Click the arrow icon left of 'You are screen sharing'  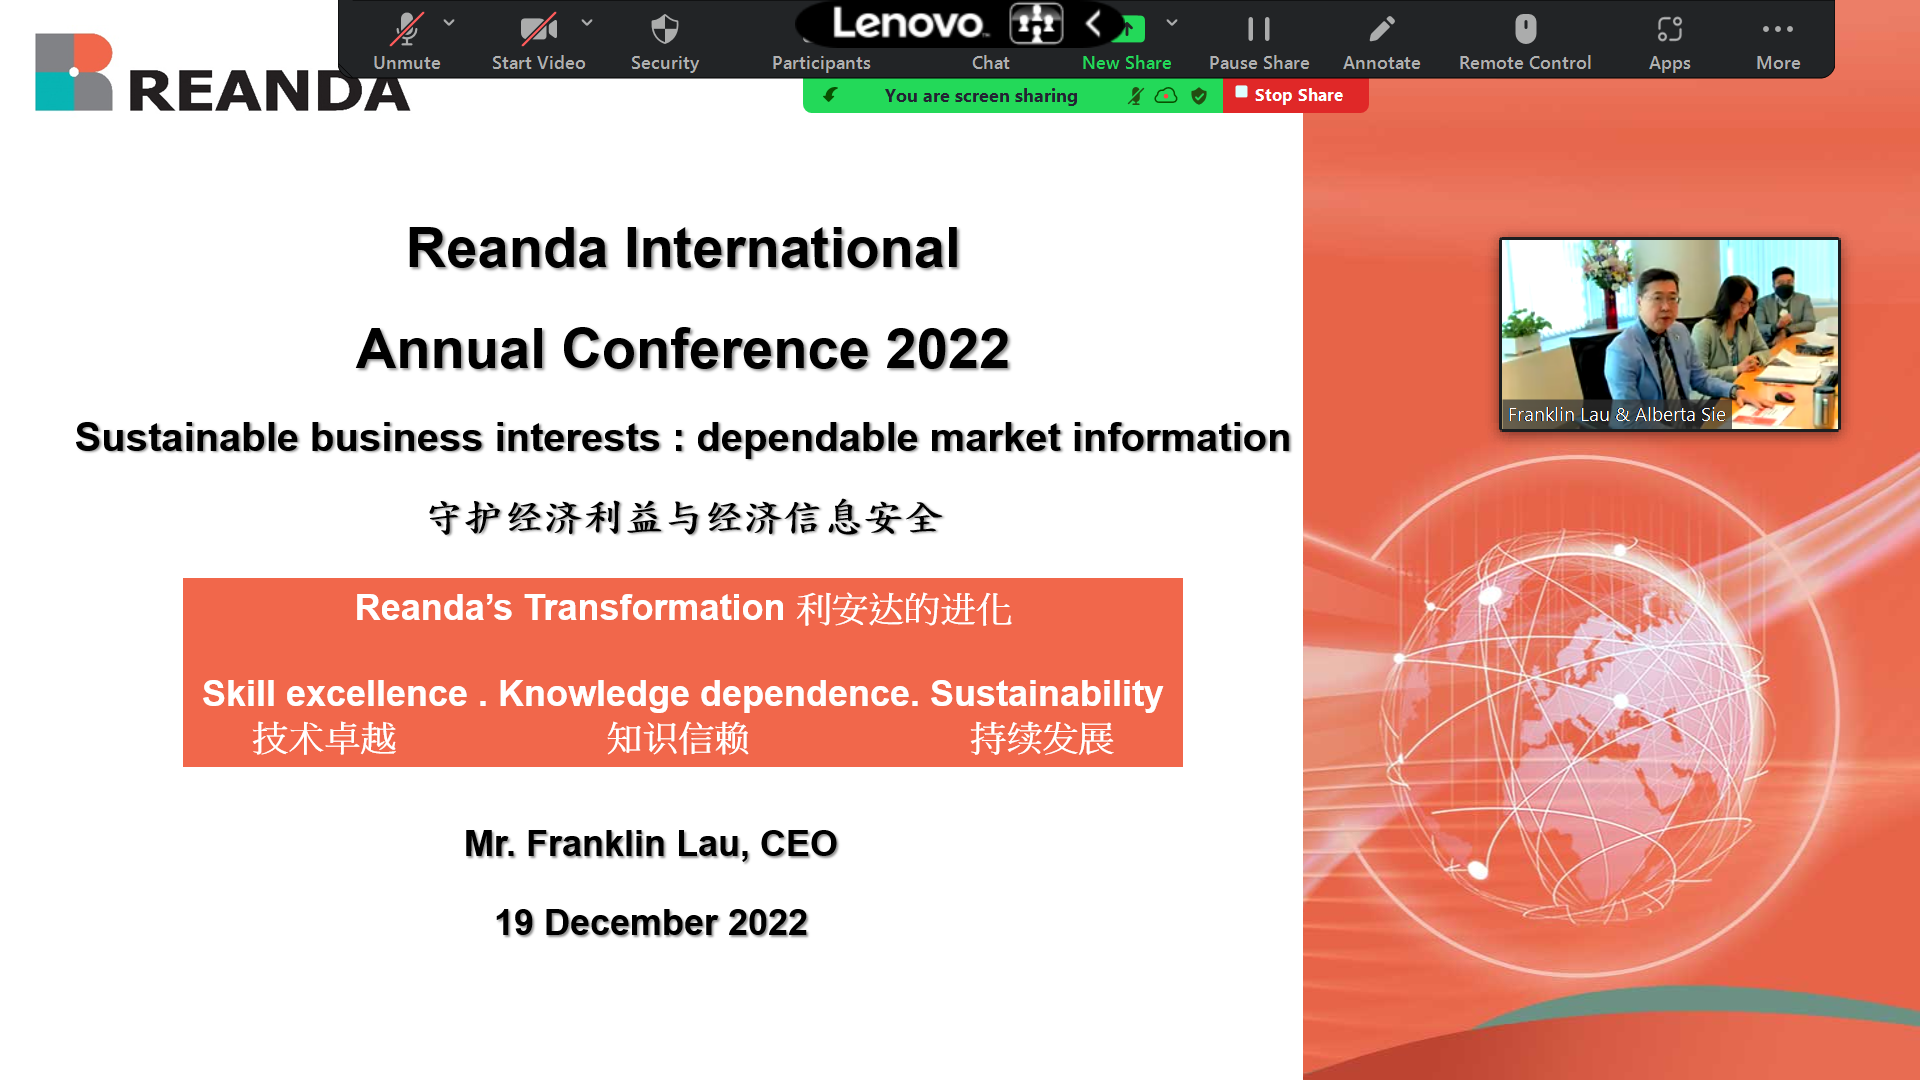point(830,95)
